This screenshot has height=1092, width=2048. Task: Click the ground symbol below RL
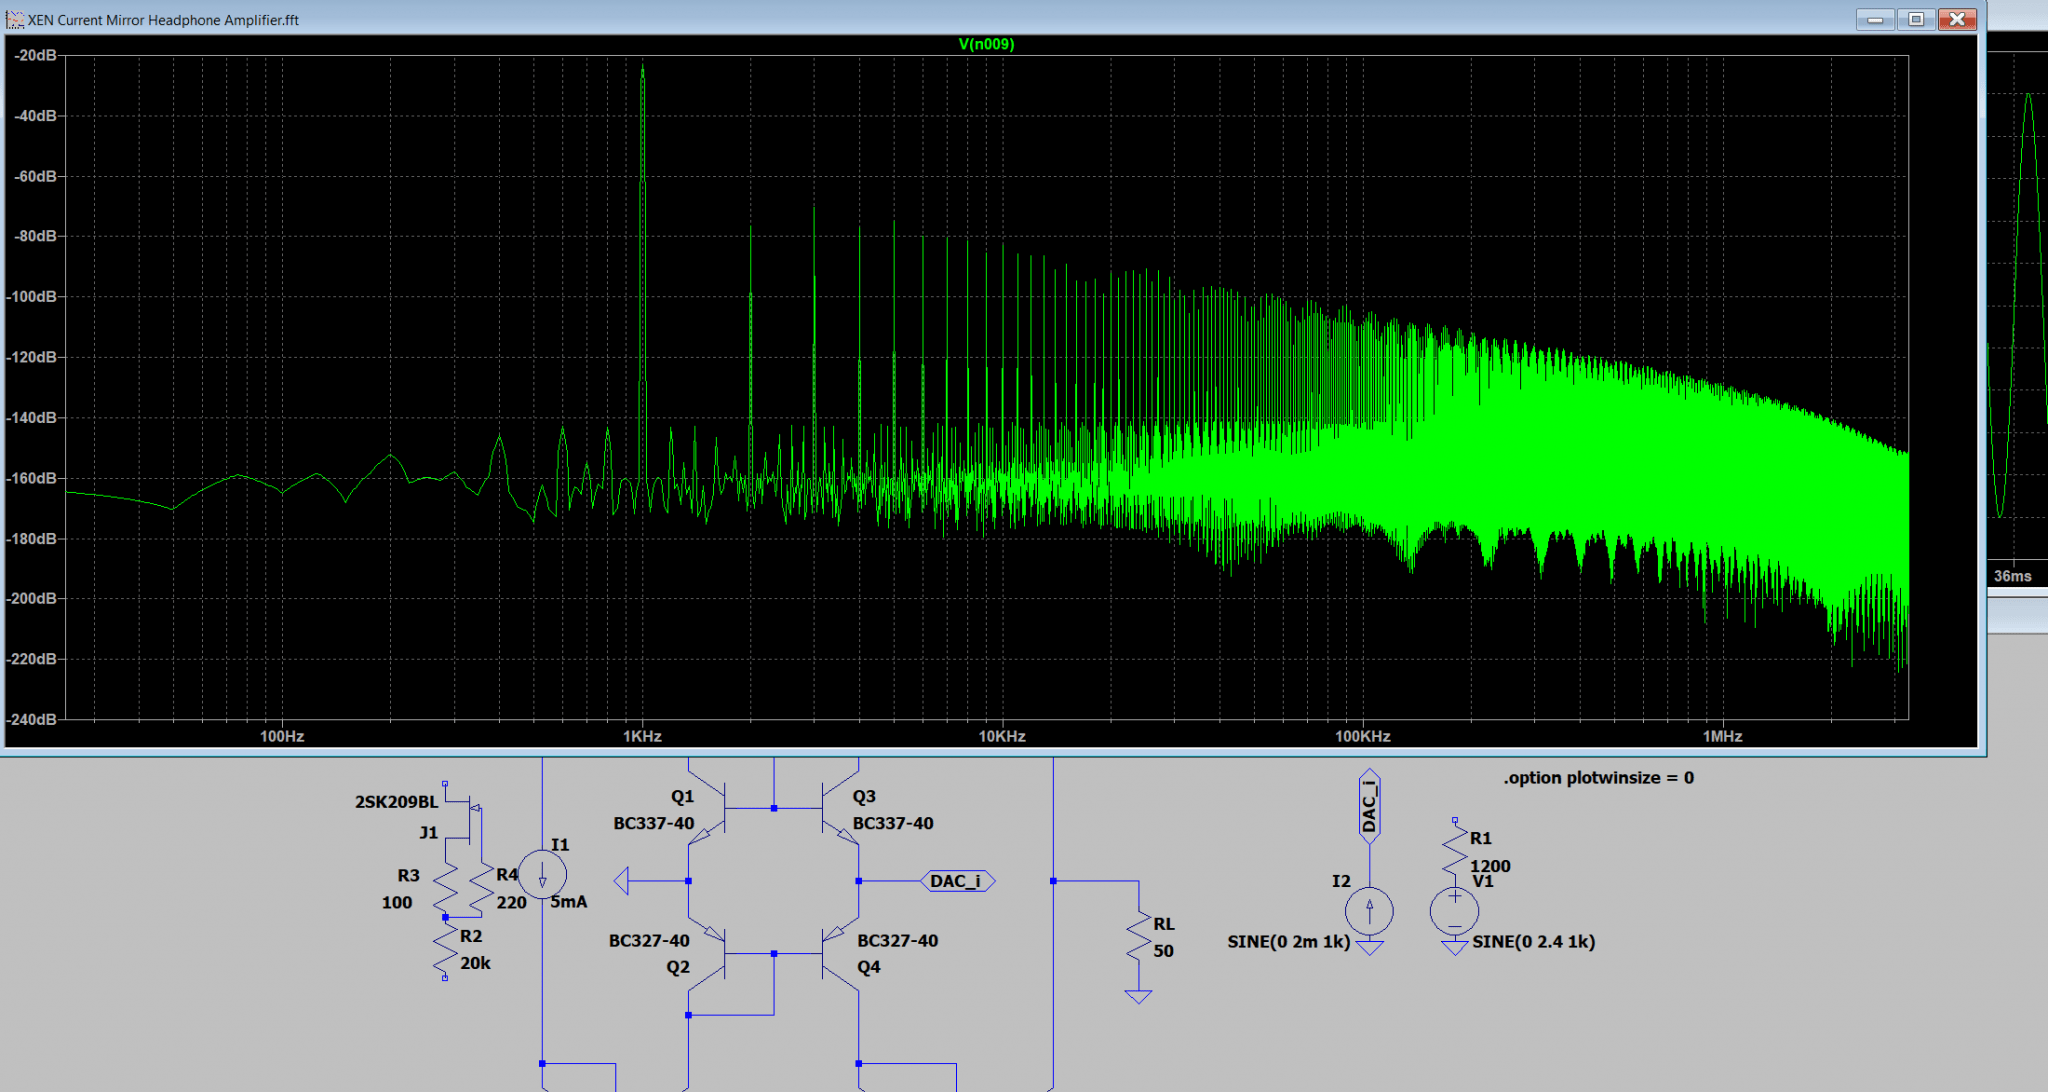tap(1138, 996)
